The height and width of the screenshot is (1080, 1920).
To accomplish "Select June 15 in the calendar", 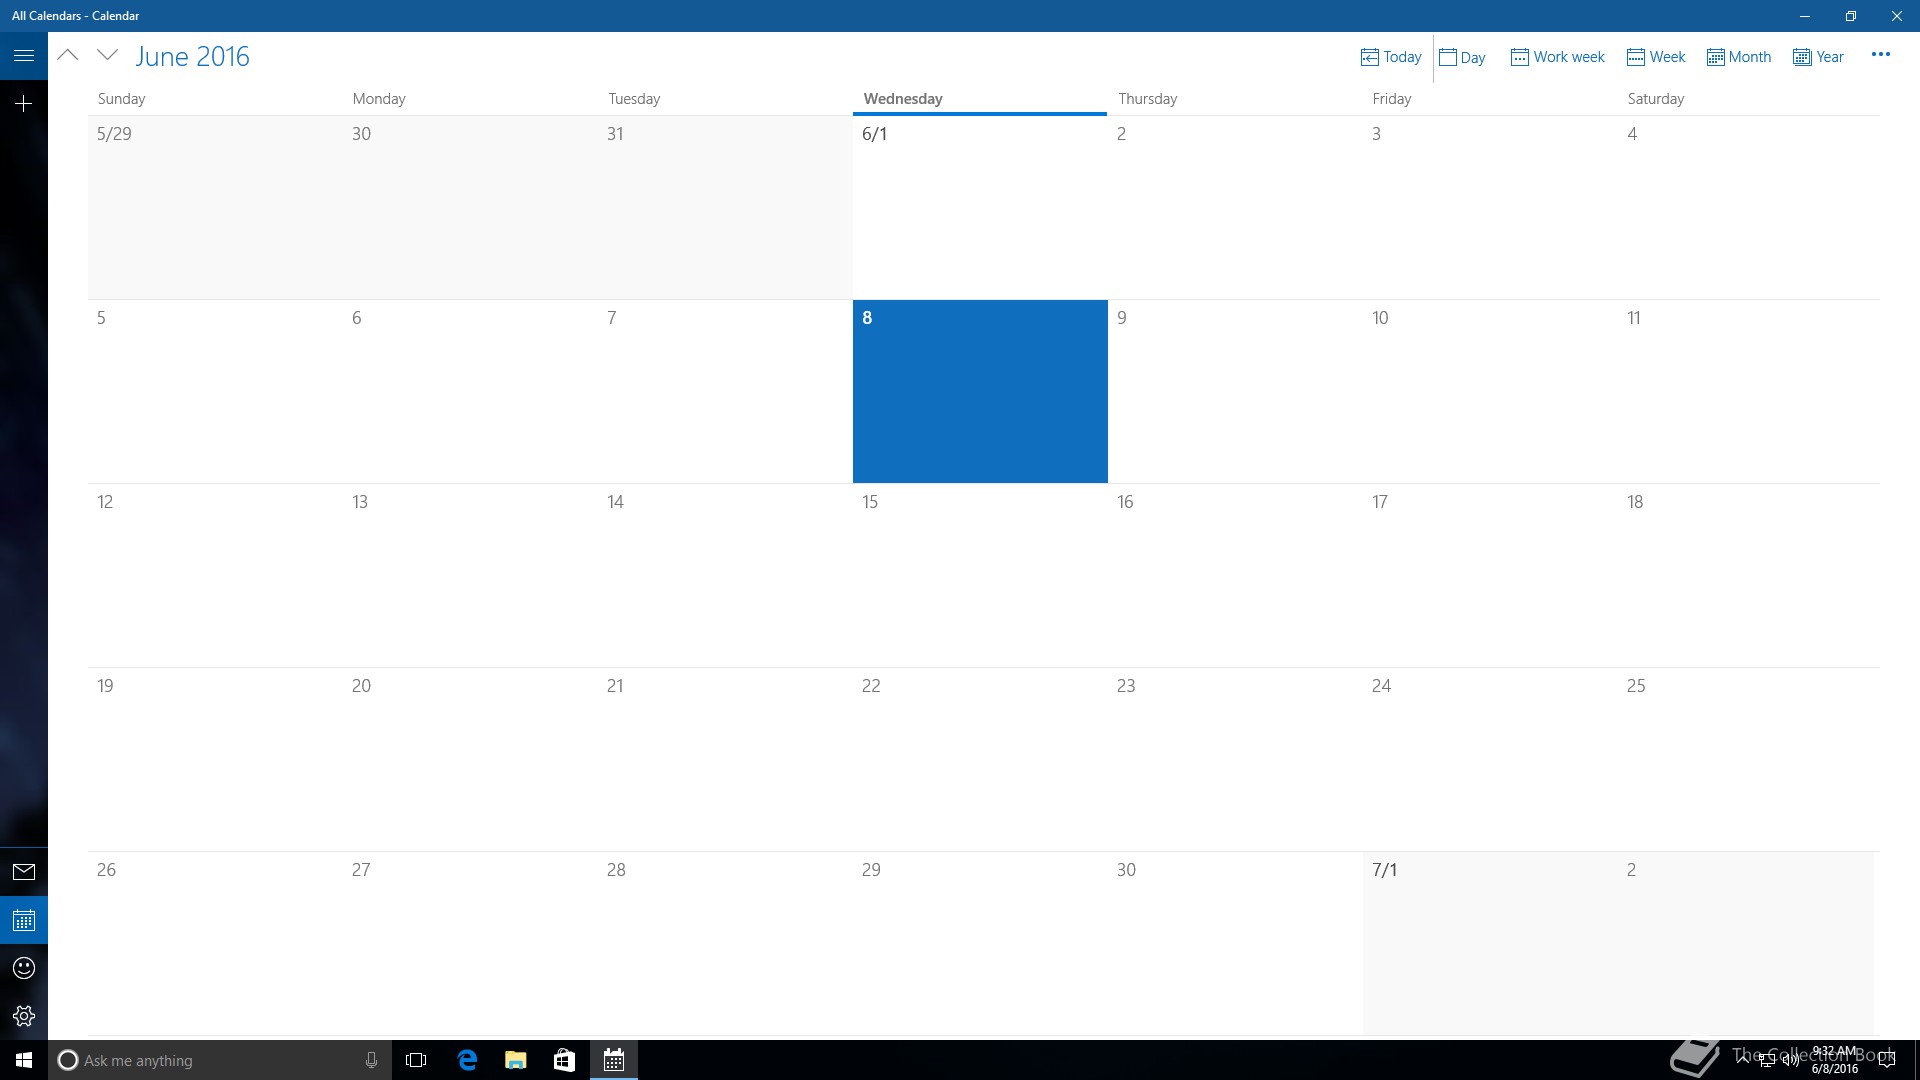I will (980, 575).
